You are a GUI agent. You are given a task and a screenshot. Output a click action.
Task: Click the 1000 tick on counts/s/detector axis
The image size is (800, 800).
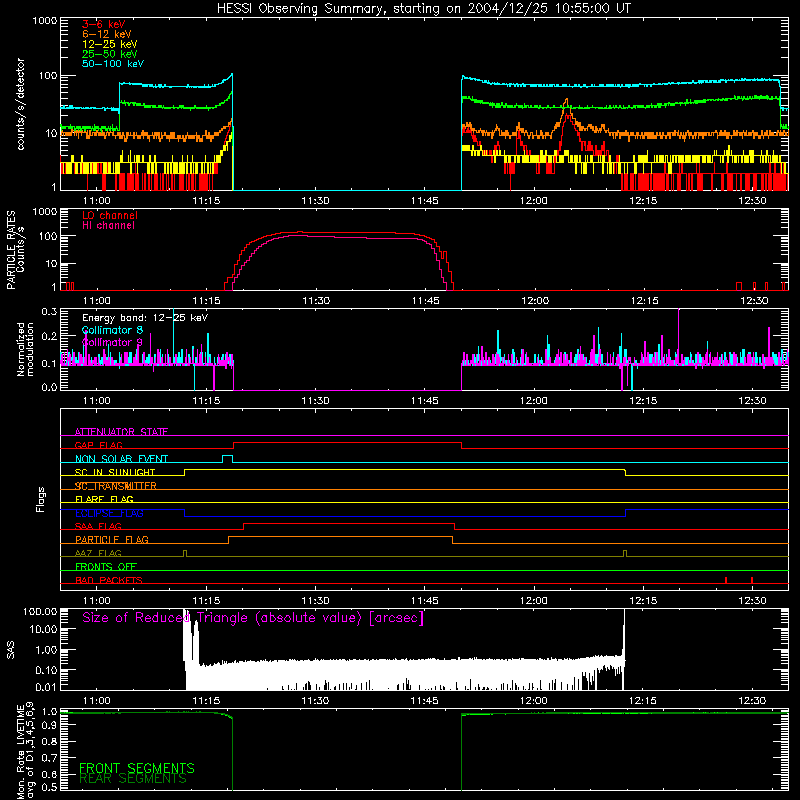click(44, 21)
